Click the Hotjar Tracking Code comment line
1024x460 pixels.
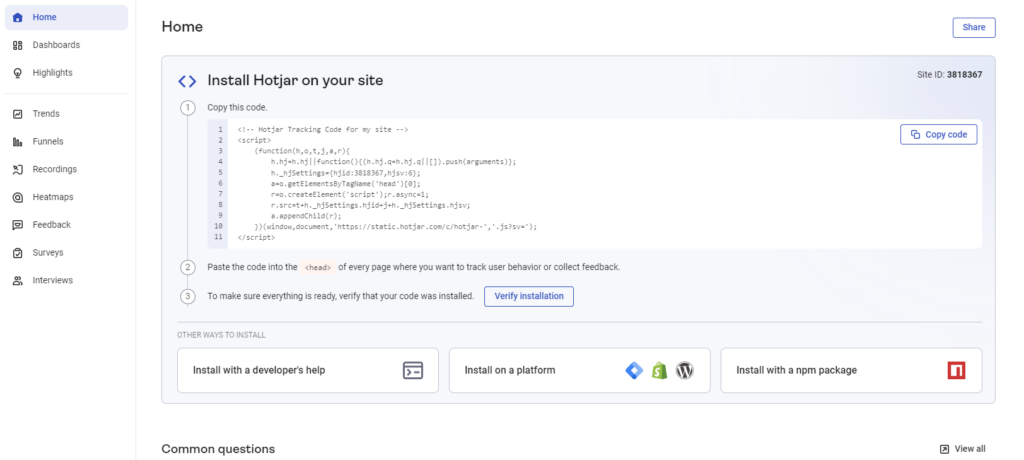coord(323,130)
